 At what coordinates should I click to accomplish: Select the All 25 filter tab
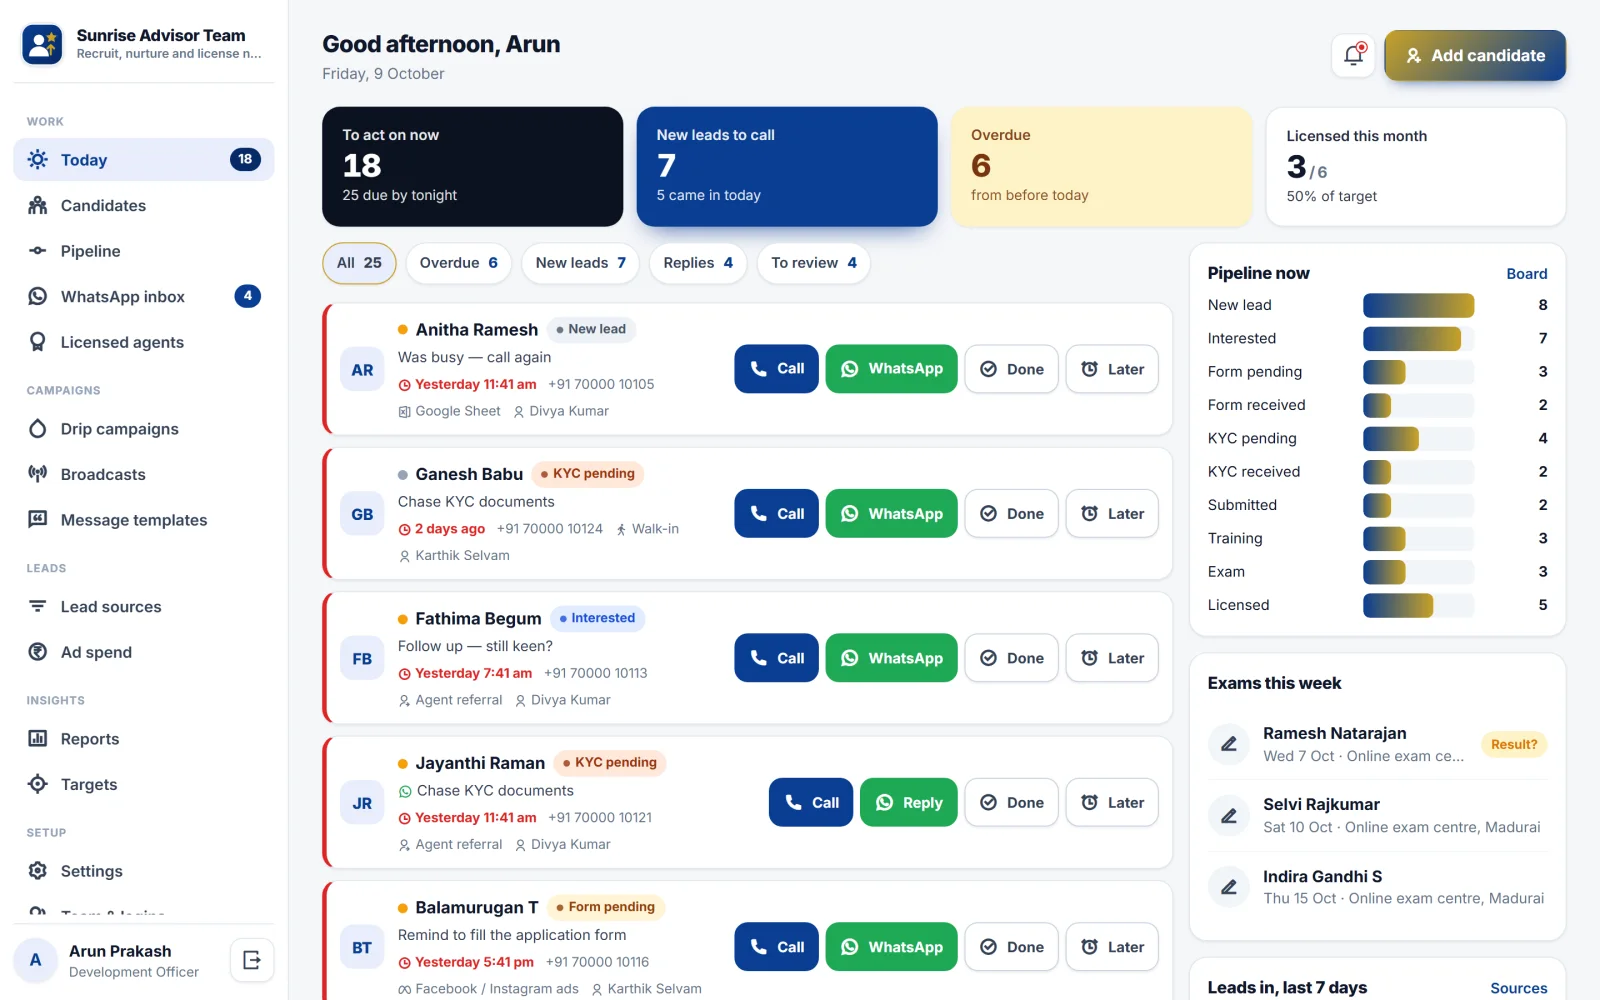coord(359,263)
